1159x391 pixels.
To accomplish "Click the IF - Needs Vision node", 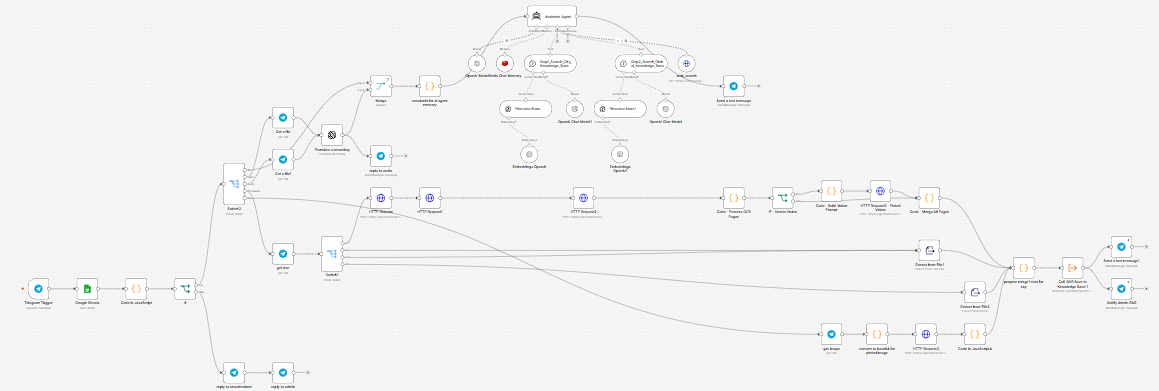I will pyautogui.click(x=782, y=198).
